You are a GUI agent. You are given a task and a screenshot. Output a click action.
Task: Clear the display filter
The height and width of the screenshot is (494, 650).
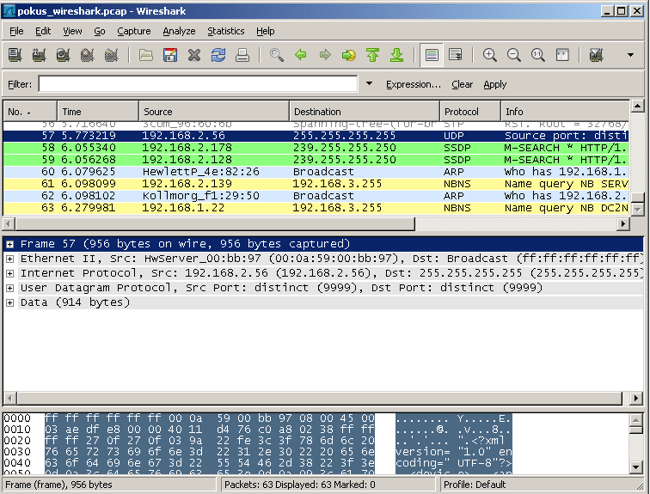(462, 85)
